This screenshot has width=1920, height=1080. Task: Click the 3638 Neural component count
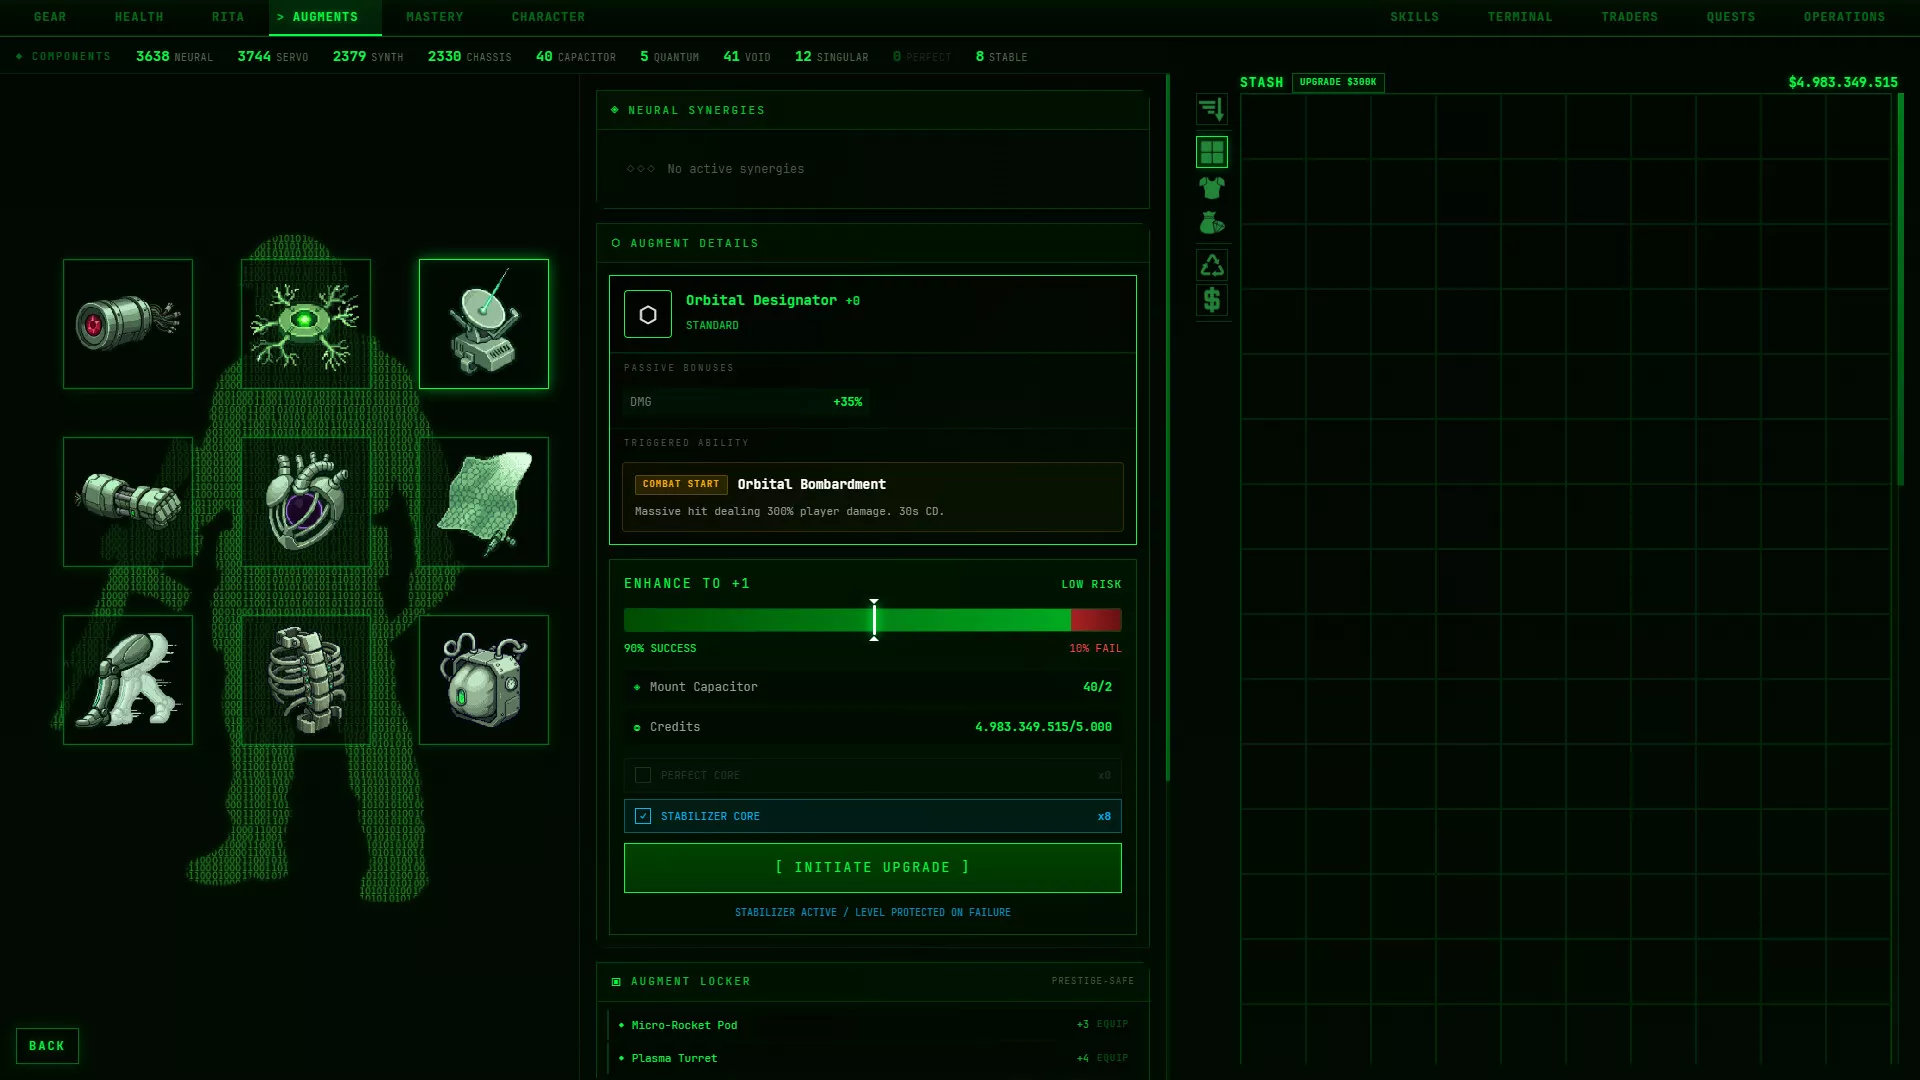click(174, 57)
